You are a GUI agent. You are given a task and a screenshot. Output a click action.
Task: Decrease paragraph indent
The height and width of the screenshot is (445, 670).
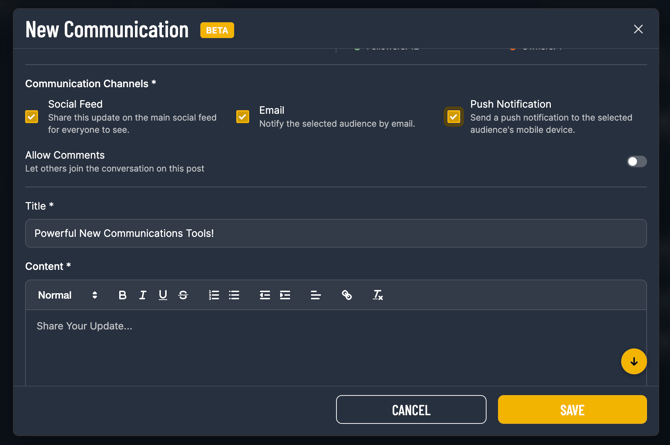click(265, 295)
